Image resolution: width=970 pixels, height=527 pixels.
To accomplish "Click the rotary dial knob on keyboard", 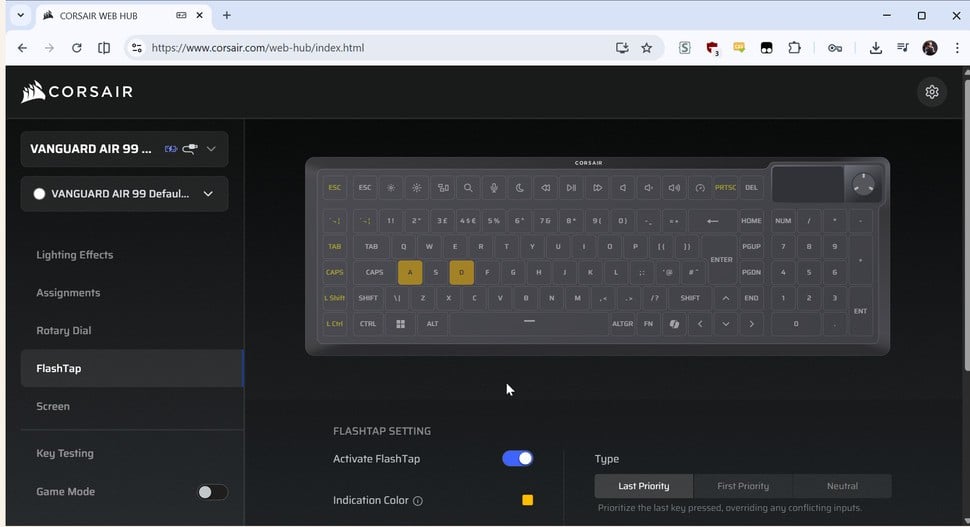I will pyautogui.click(x=864, y=184).
